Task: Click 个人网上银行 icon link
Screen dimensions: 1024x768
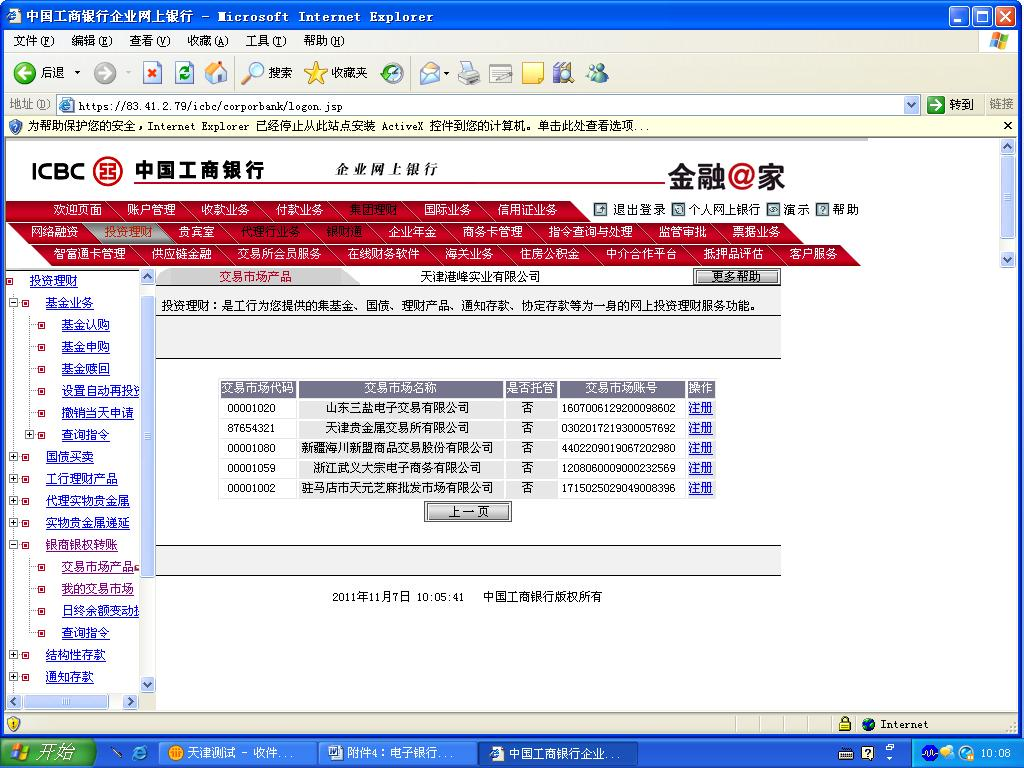Action: (679, 210)
